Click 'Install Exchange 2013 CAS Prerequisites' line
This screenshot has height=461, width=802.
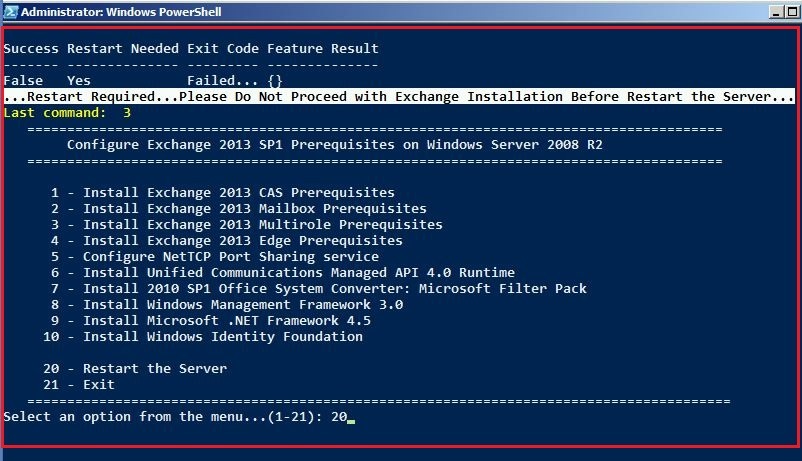(238, 192)
